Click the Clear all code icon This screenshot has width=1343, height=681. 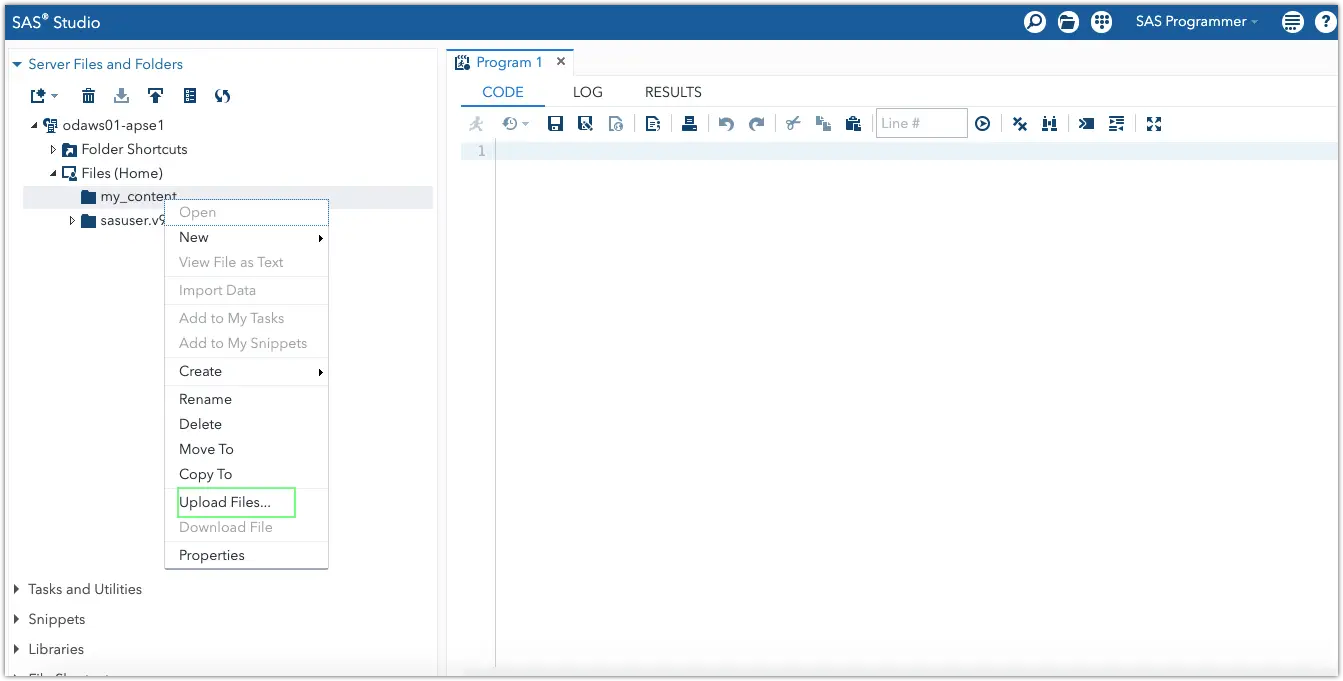pyautogui.click(x=1020, y=124)
